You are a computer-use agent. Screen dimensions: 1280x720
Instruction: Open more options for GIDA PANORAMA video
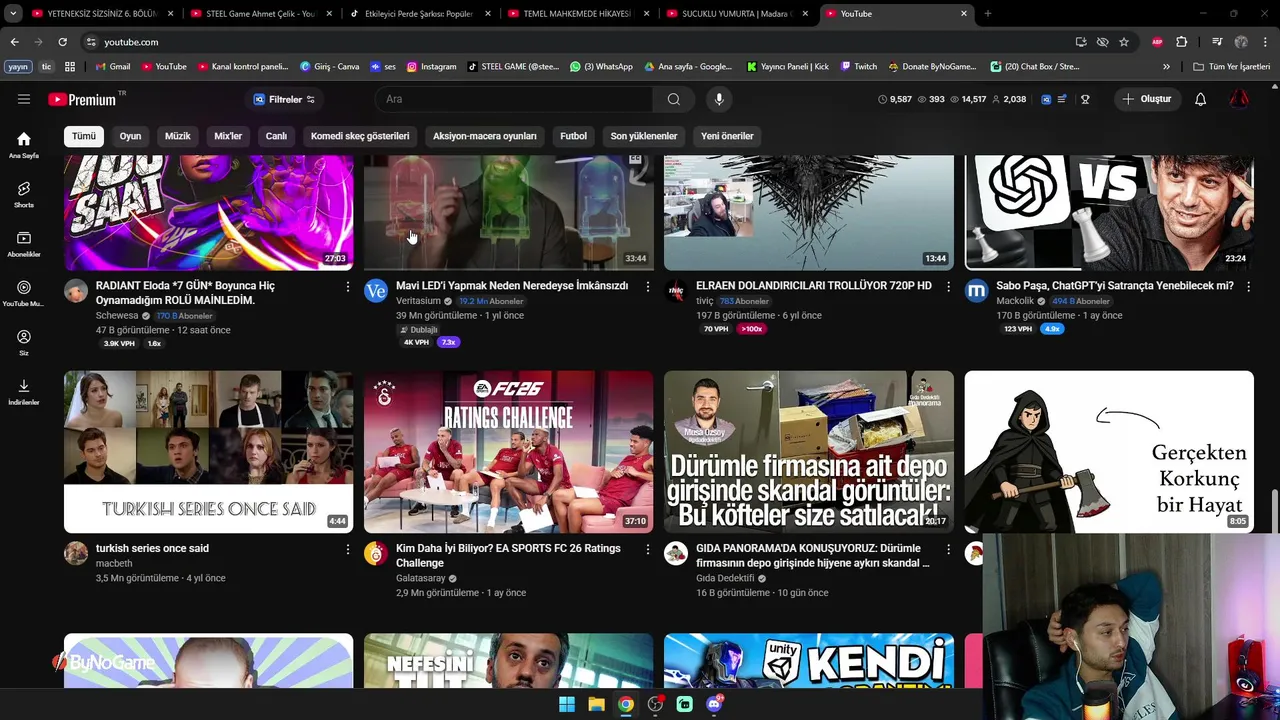pos(948,550)
